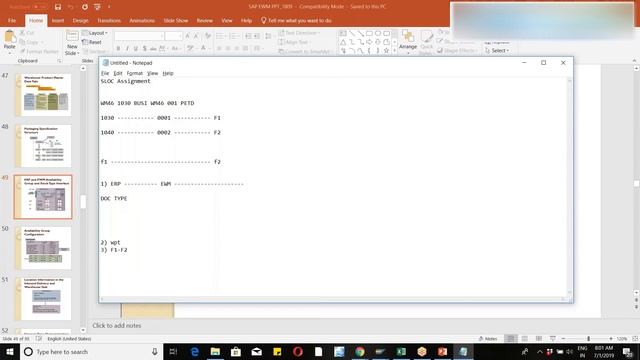640x360 pixels.
Task: Toggle Underline formatting in PowerPoint ribbon
Action: click(x=136, y=49)
